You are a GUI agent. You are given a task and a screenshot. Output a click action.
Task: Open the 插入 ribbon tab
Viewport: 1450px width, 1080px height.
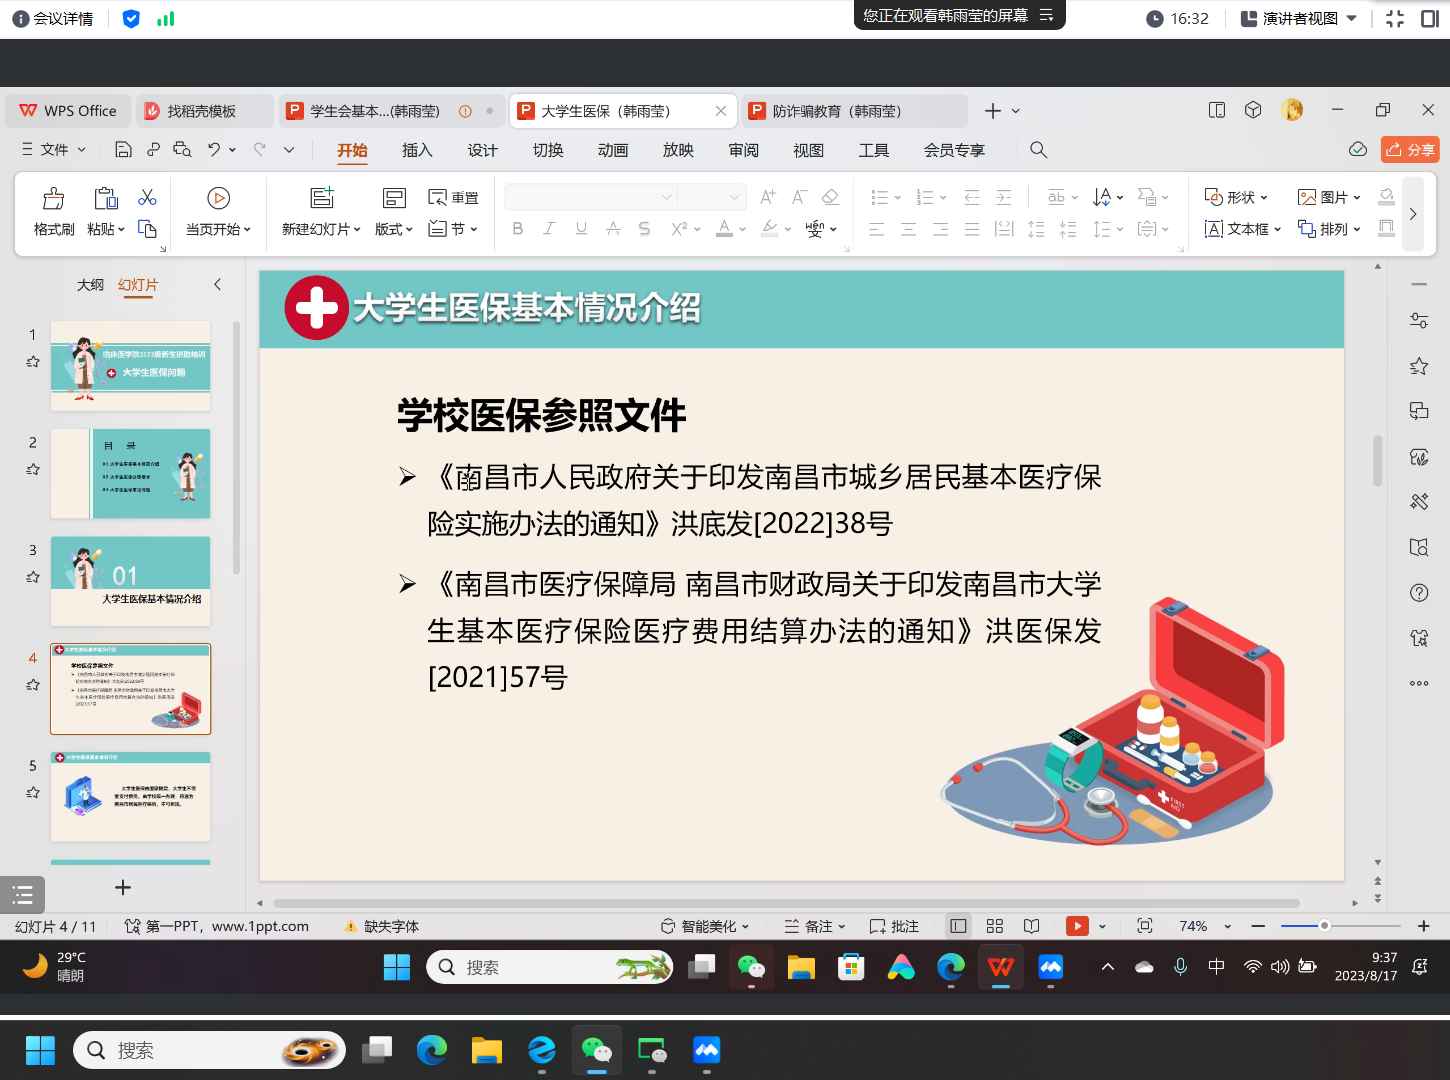417,150
